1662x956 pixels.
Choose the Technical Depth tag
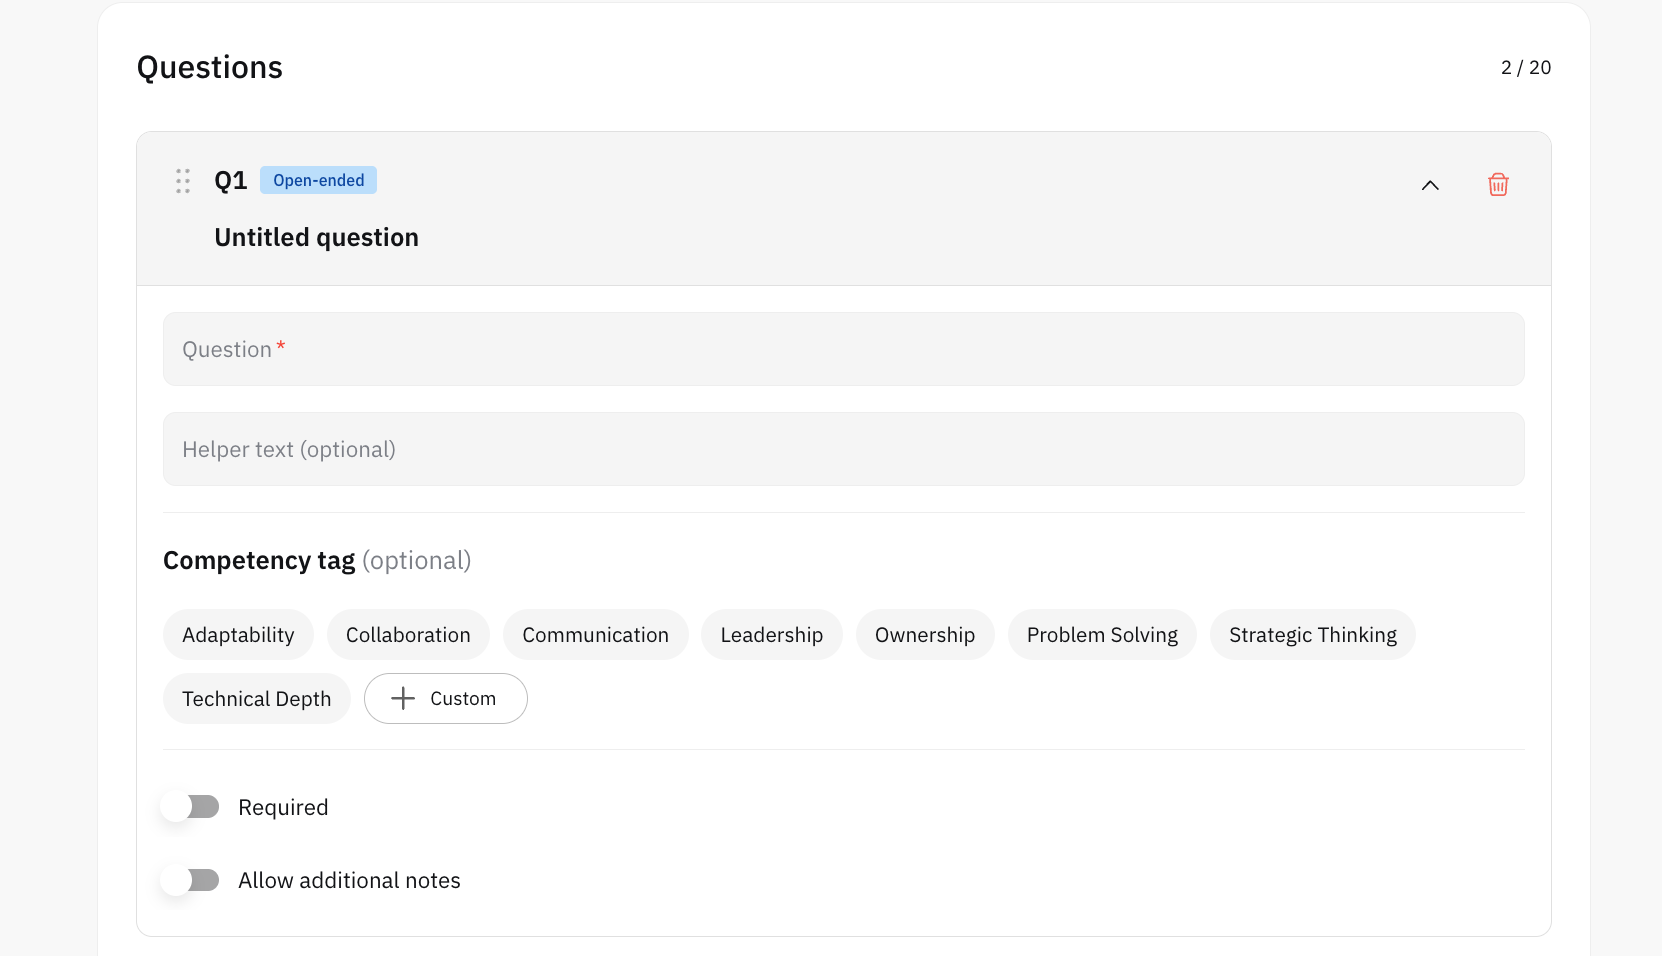257,699
